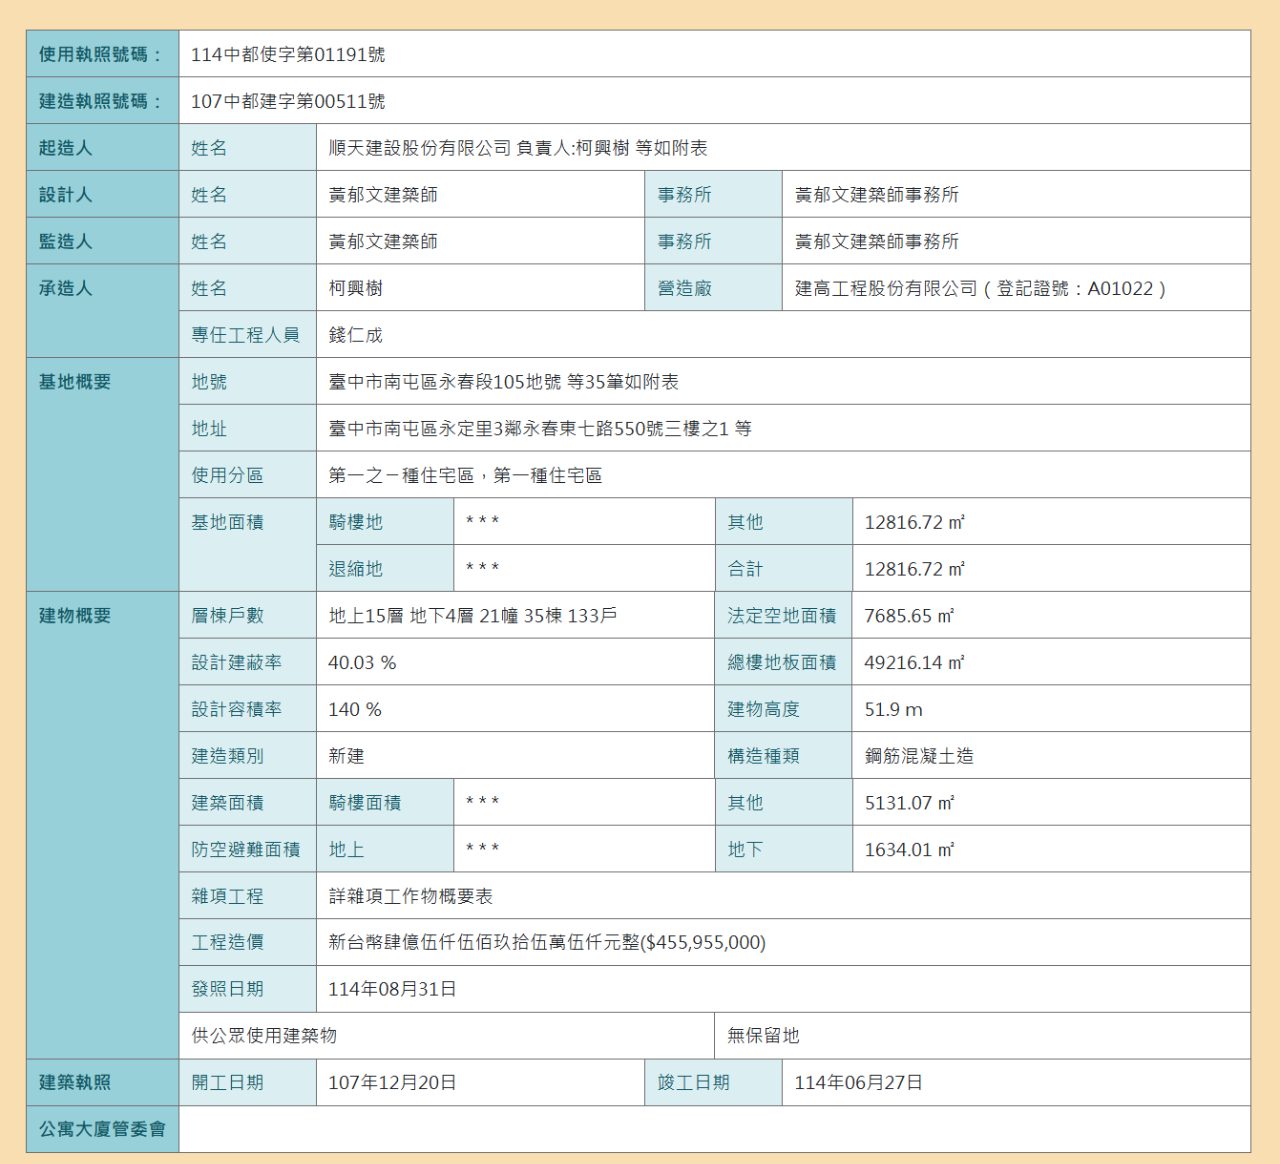Click the 發照日期 value 114年08月31日

click(392, 989)
